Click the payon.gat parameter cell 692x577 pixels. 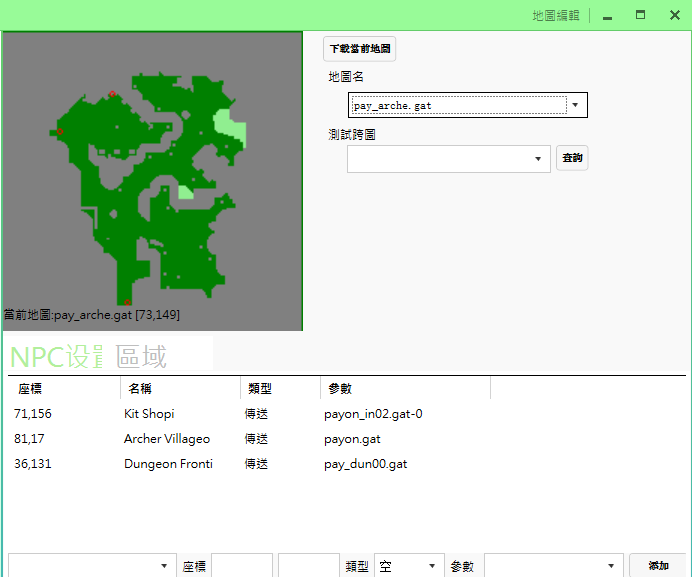pos(352,439)
